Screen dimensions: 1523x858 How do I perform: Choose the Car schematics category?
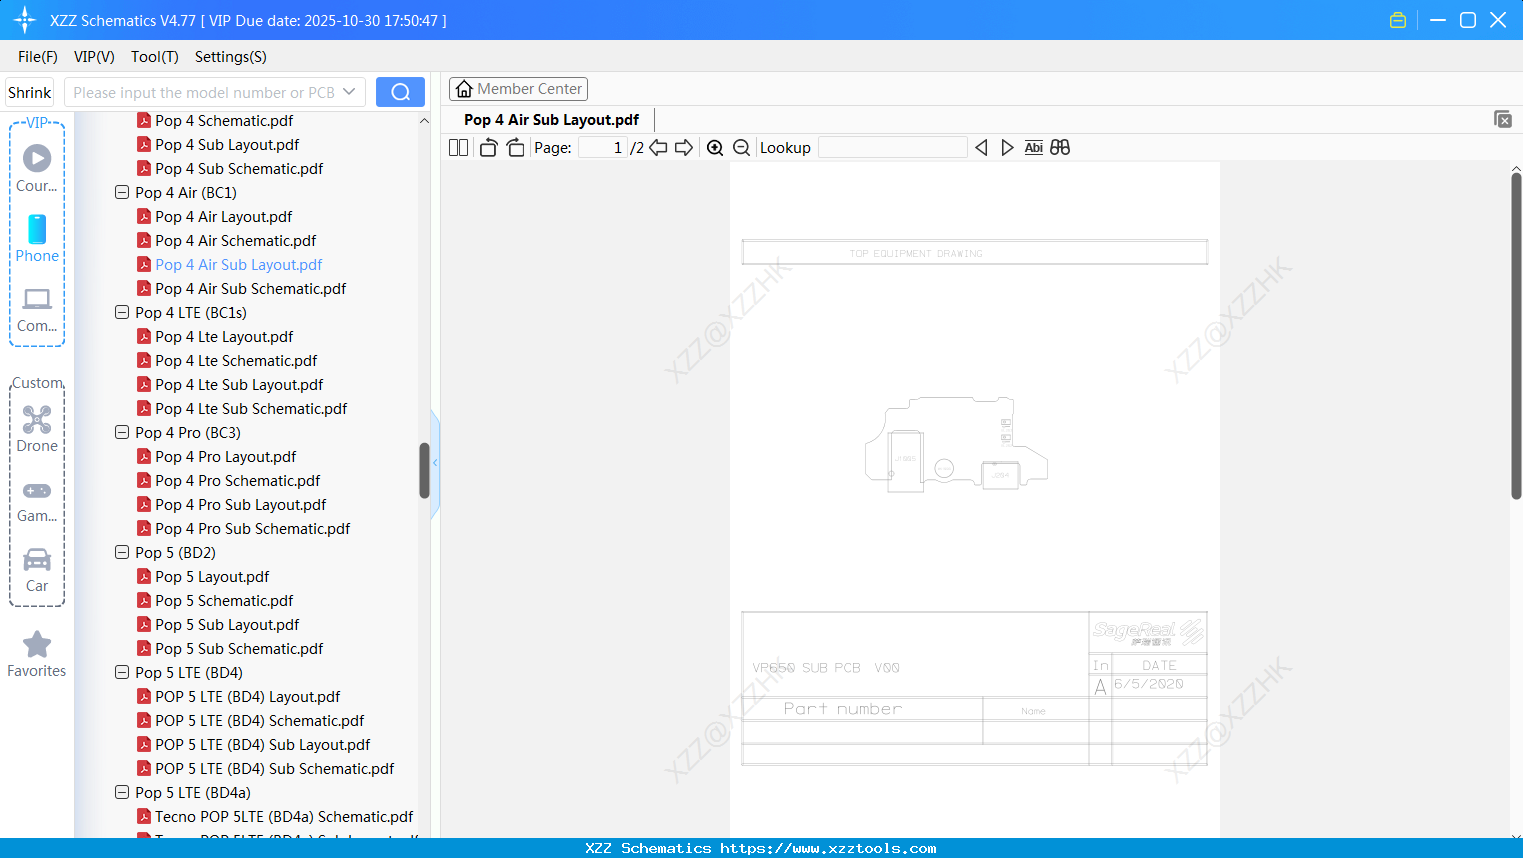[x=37, y=568]
